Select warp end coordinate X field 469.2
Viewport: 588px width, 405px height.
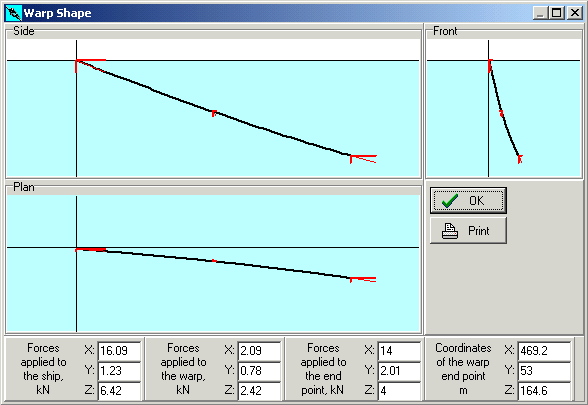[x=544, y=351]
